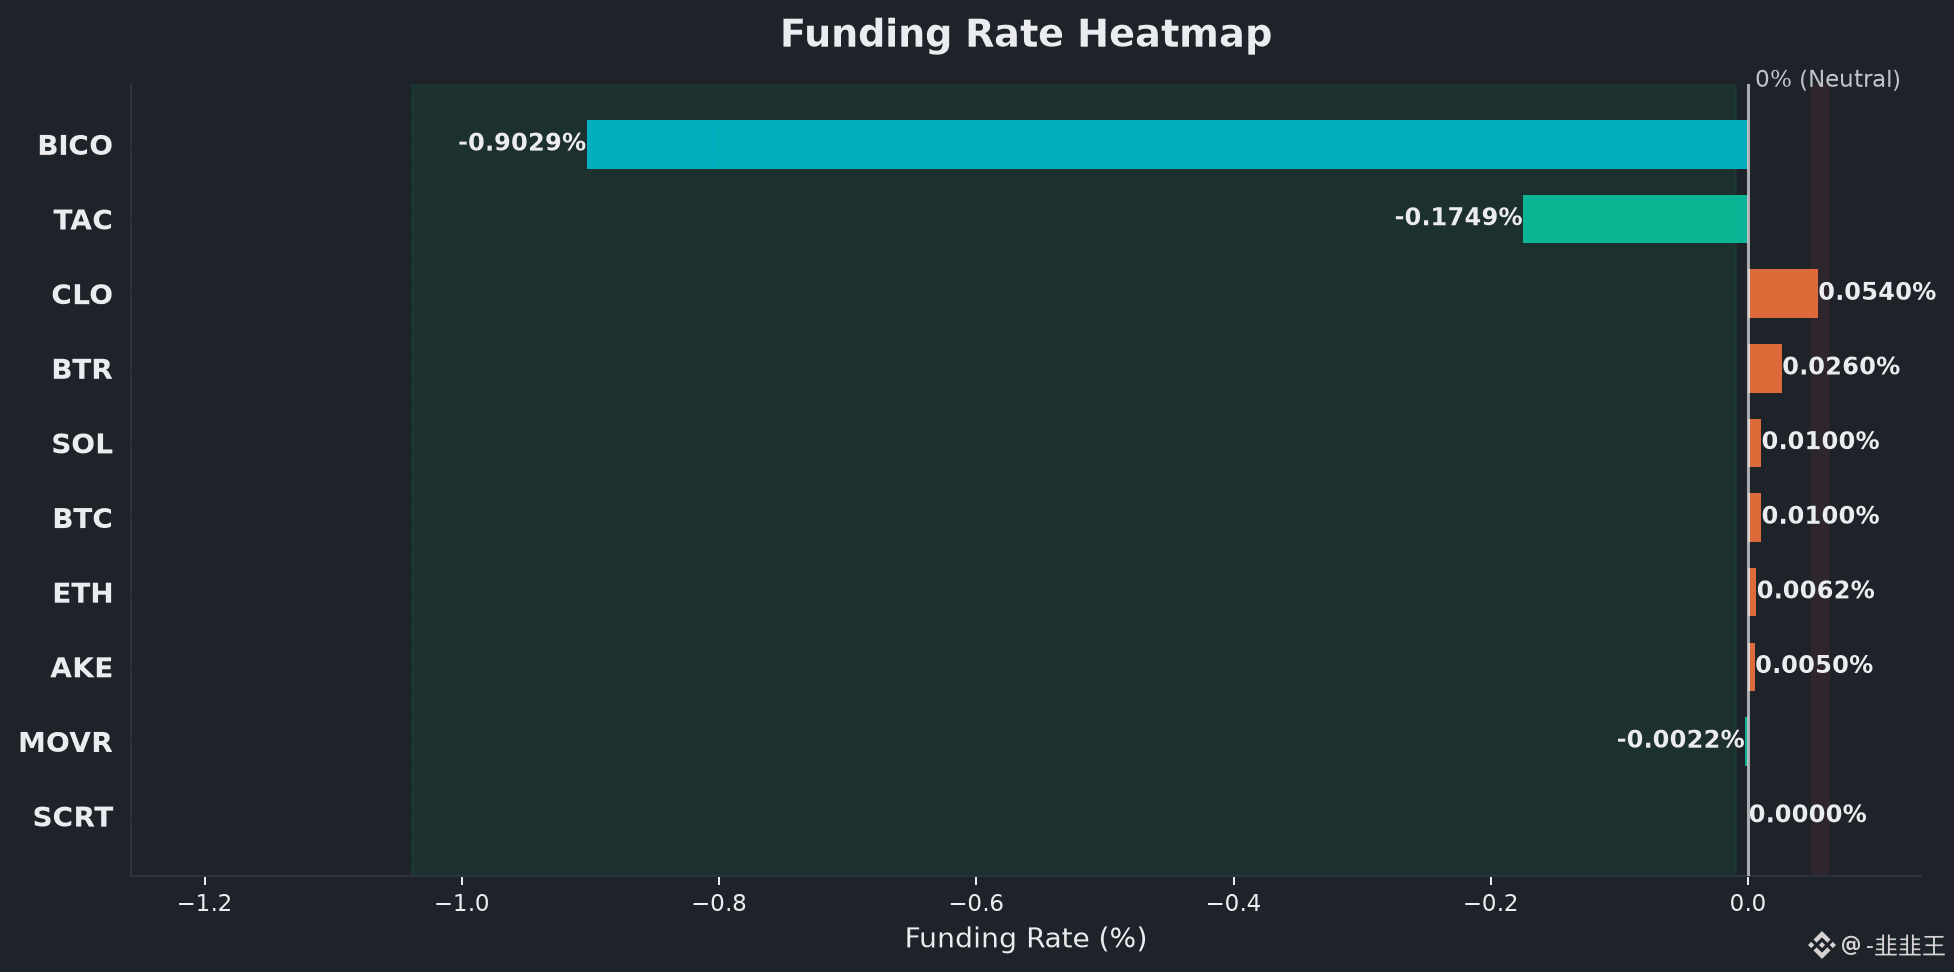Click the -0.1749% value label
Screen dimensions: 1954x972
click(1458, 217)
